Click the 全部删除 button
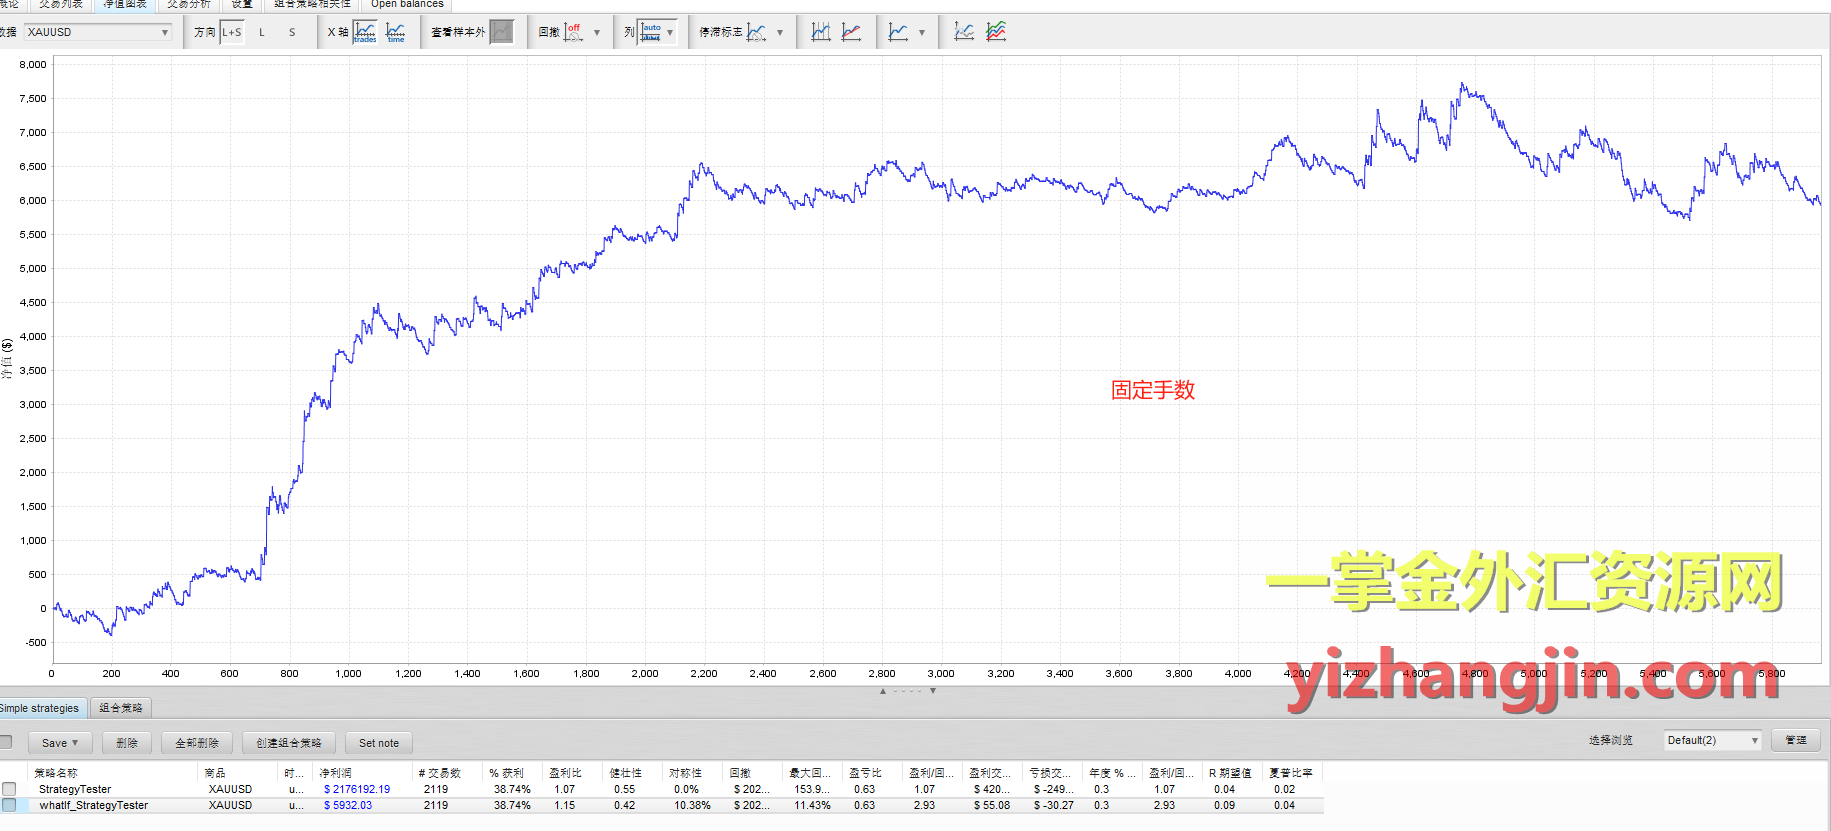Viewport: 1831px width, 831px height. pyautogui.click(x=197, y=743)
